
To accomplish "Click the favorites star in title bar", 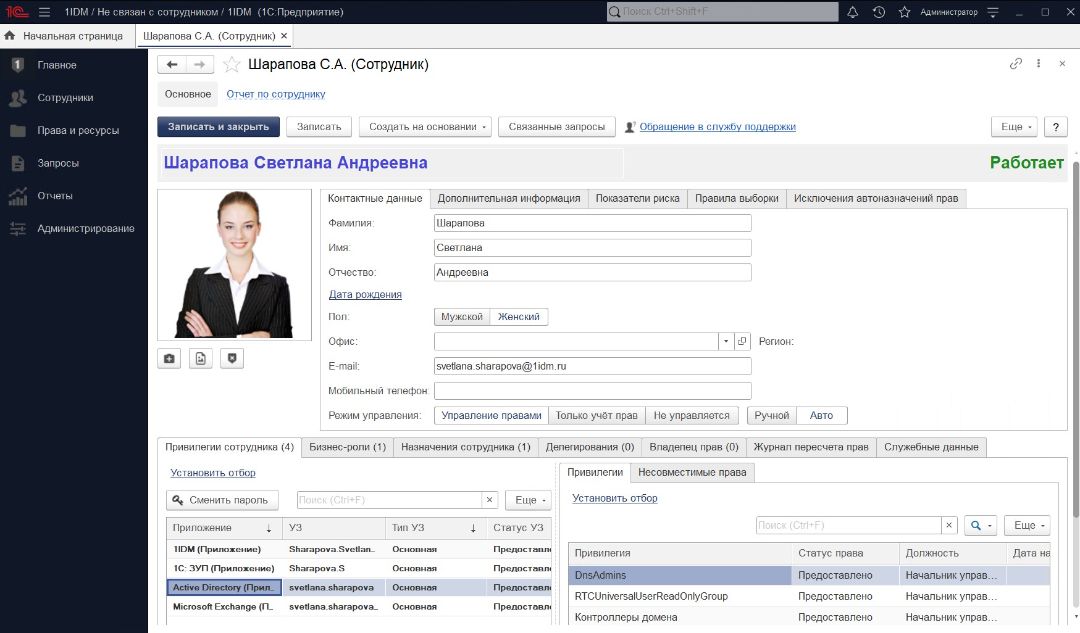I will [904, 12].
